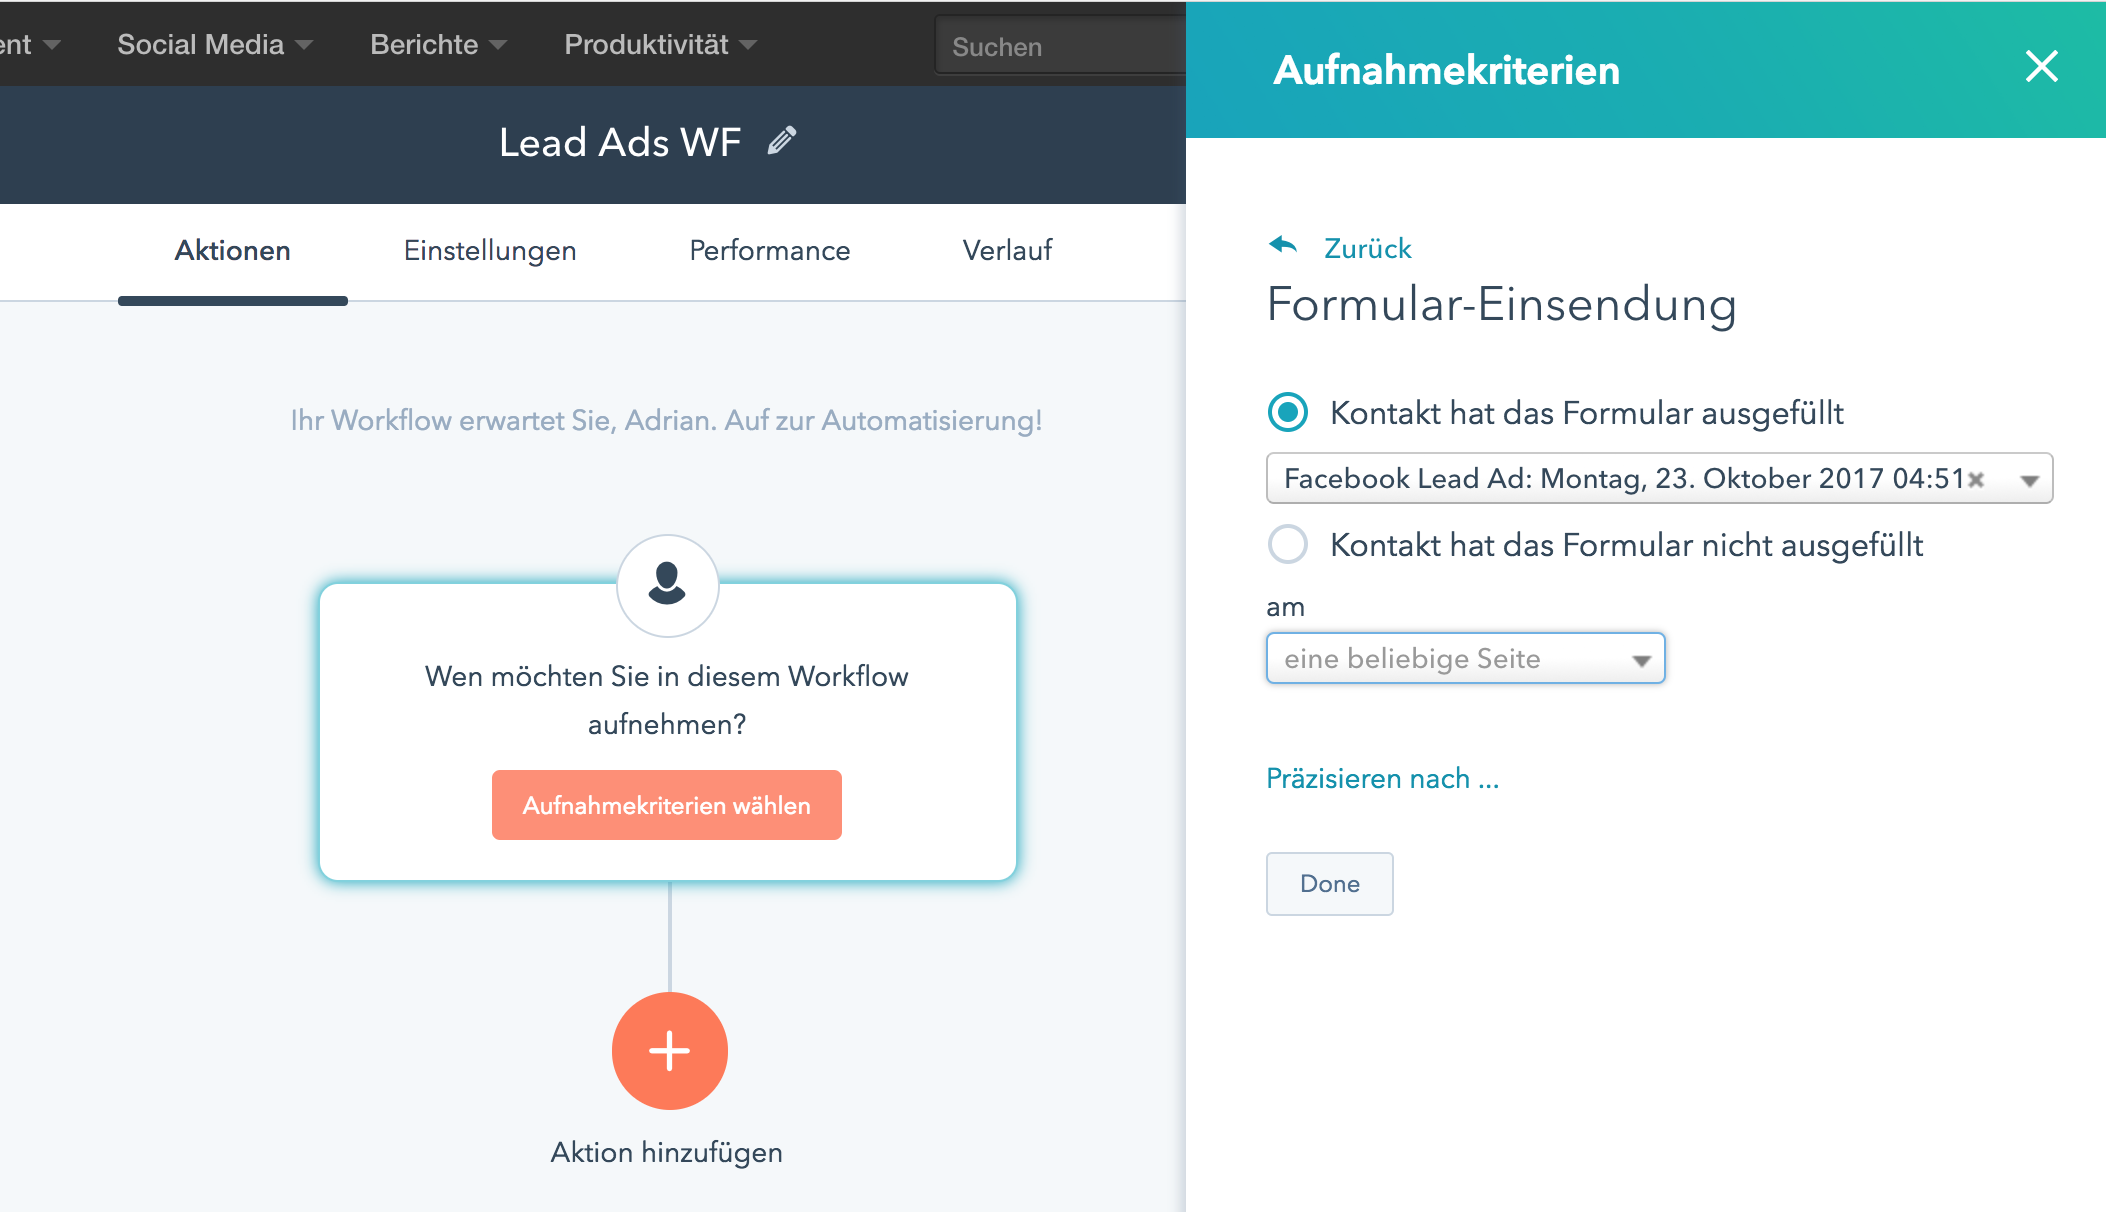2106x1212 pixels.
Task: Click the 'Präzisieren nach ...' link
Action: click(x=1382, y=778)
